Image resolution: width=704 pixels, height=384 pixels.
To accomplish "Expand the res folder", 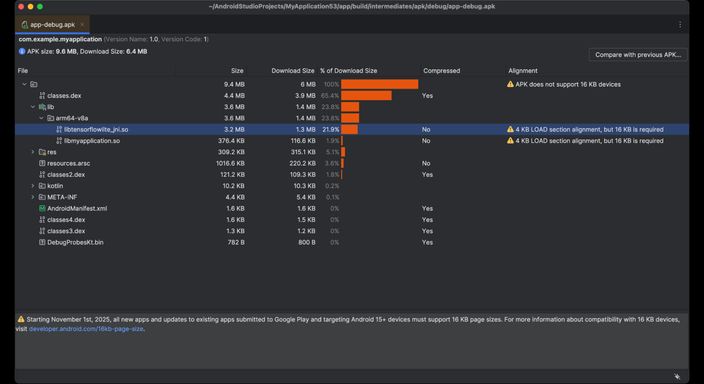I will tap(33, 152).
